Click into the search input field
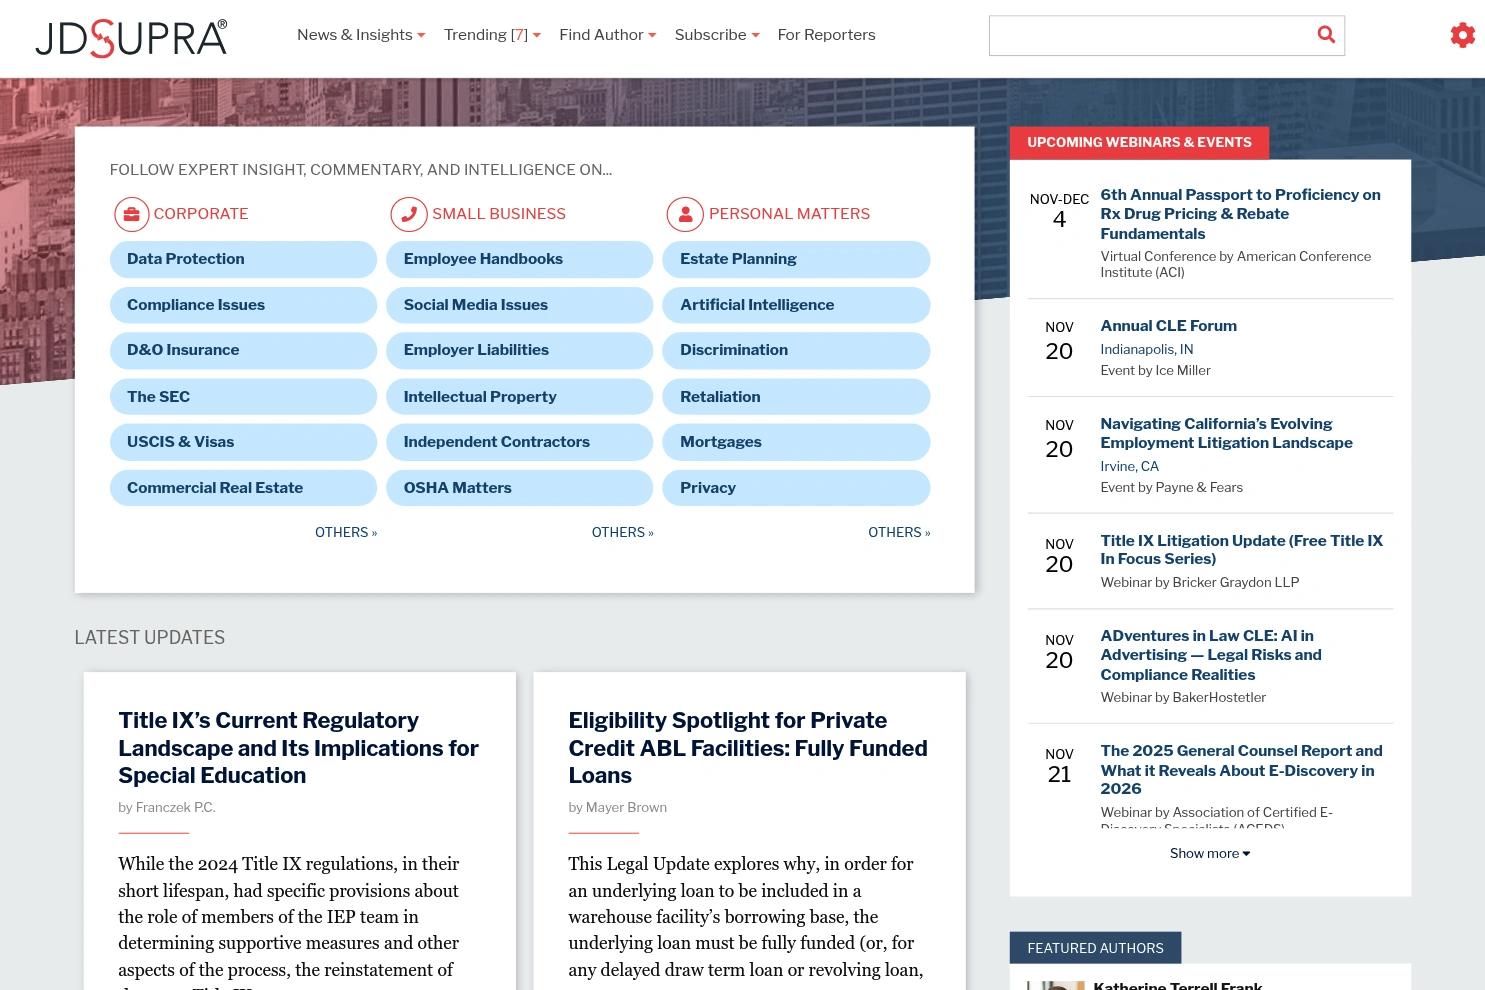 click(1150, 36)
